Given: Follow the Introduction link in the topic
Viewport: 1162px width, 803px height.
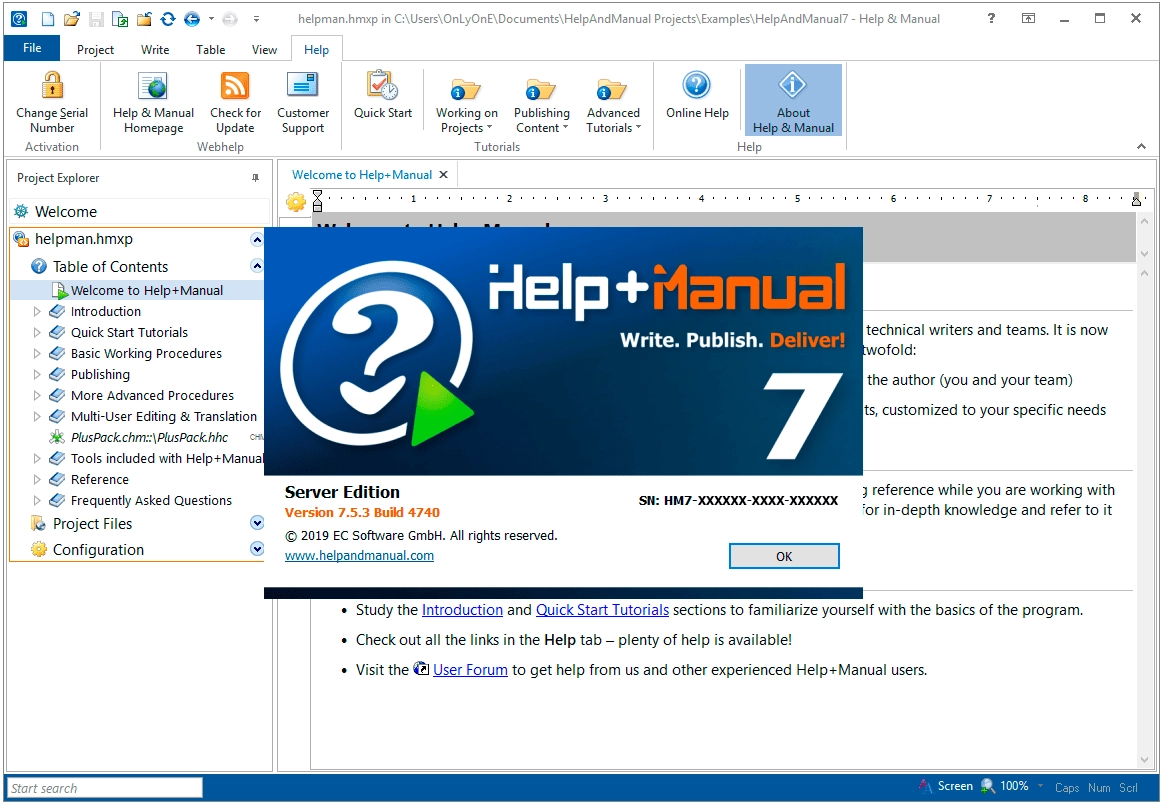Looking at the screenshot, I should (462, 610).
